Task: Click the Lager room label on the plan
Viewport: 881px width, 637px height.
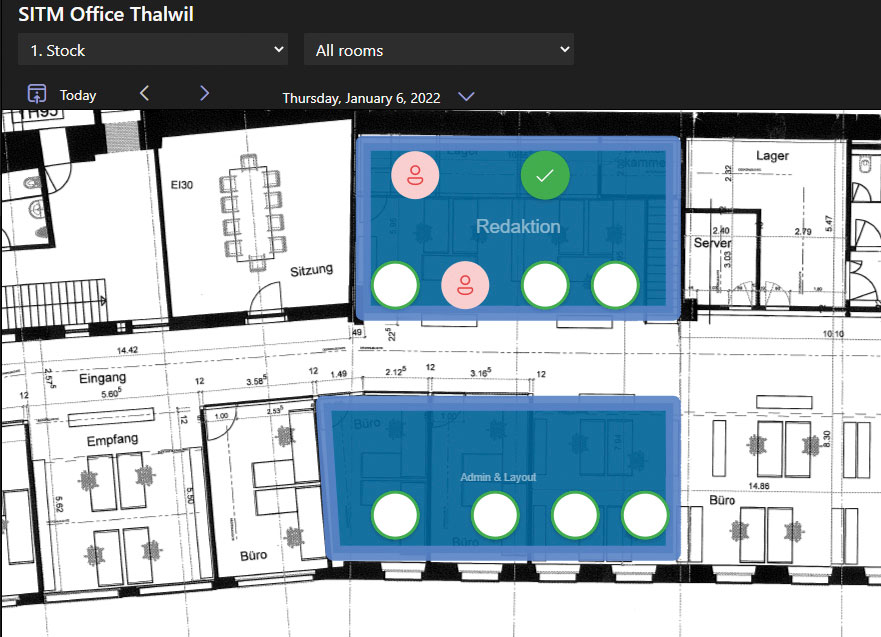Action: (x=772, y=156)
